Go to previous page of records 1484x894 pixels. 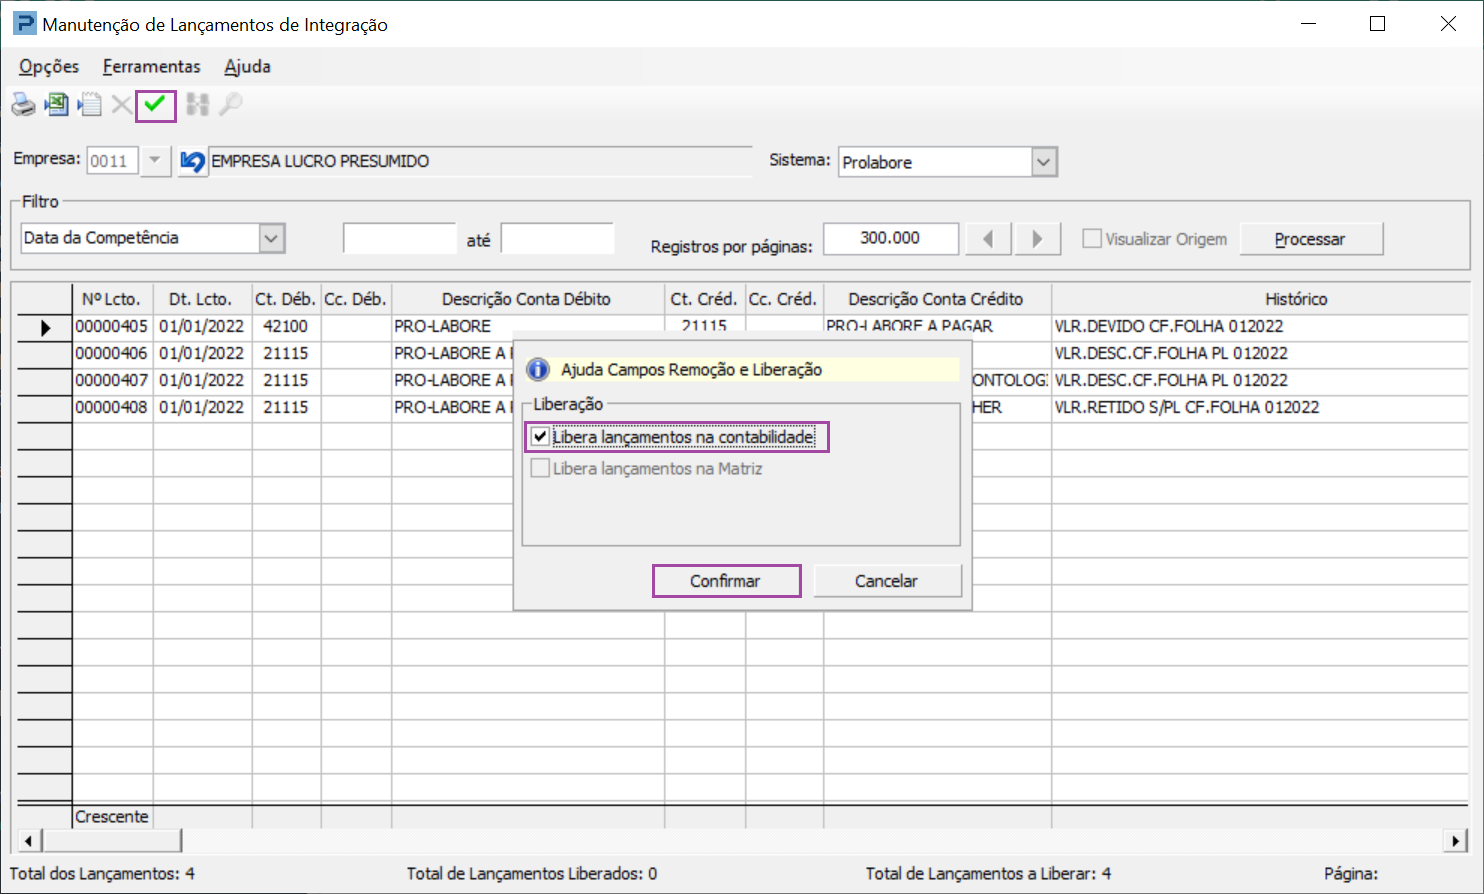pyautogui.click(x=988, y=239)
